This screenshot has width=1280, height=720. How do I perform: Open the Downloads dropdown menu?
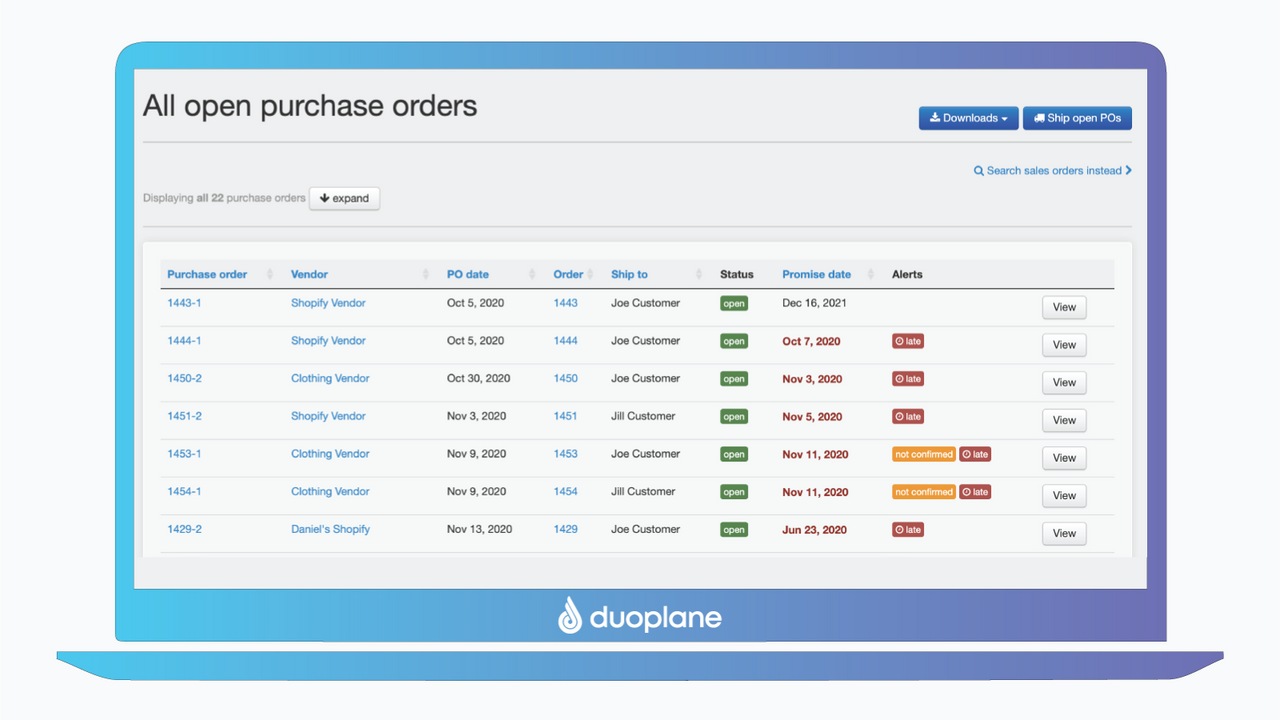[967, 118]
